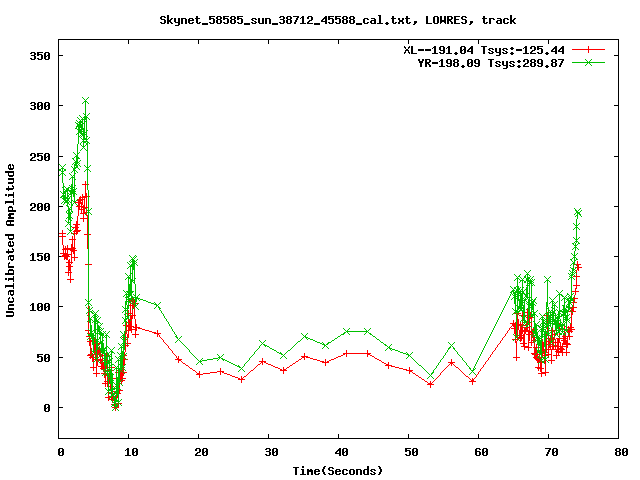Click the 300 tick label on y-axis
This screenshot has width=640, height=480.
pos(40,106)
